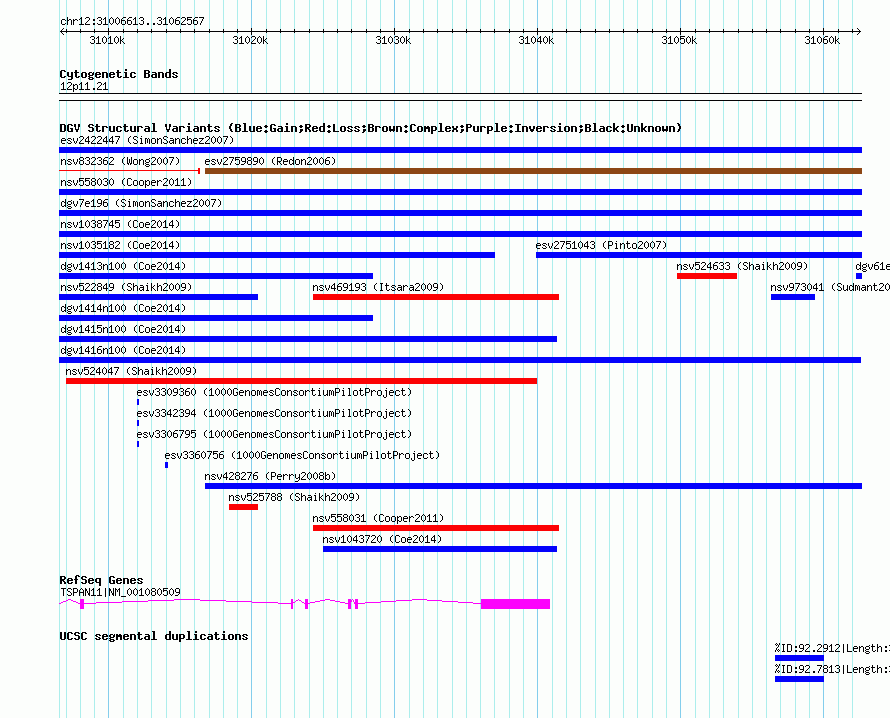Click the UCSC segmental duplications track title
The height and width of the screenshot is (718, 890).
point(154,636)
